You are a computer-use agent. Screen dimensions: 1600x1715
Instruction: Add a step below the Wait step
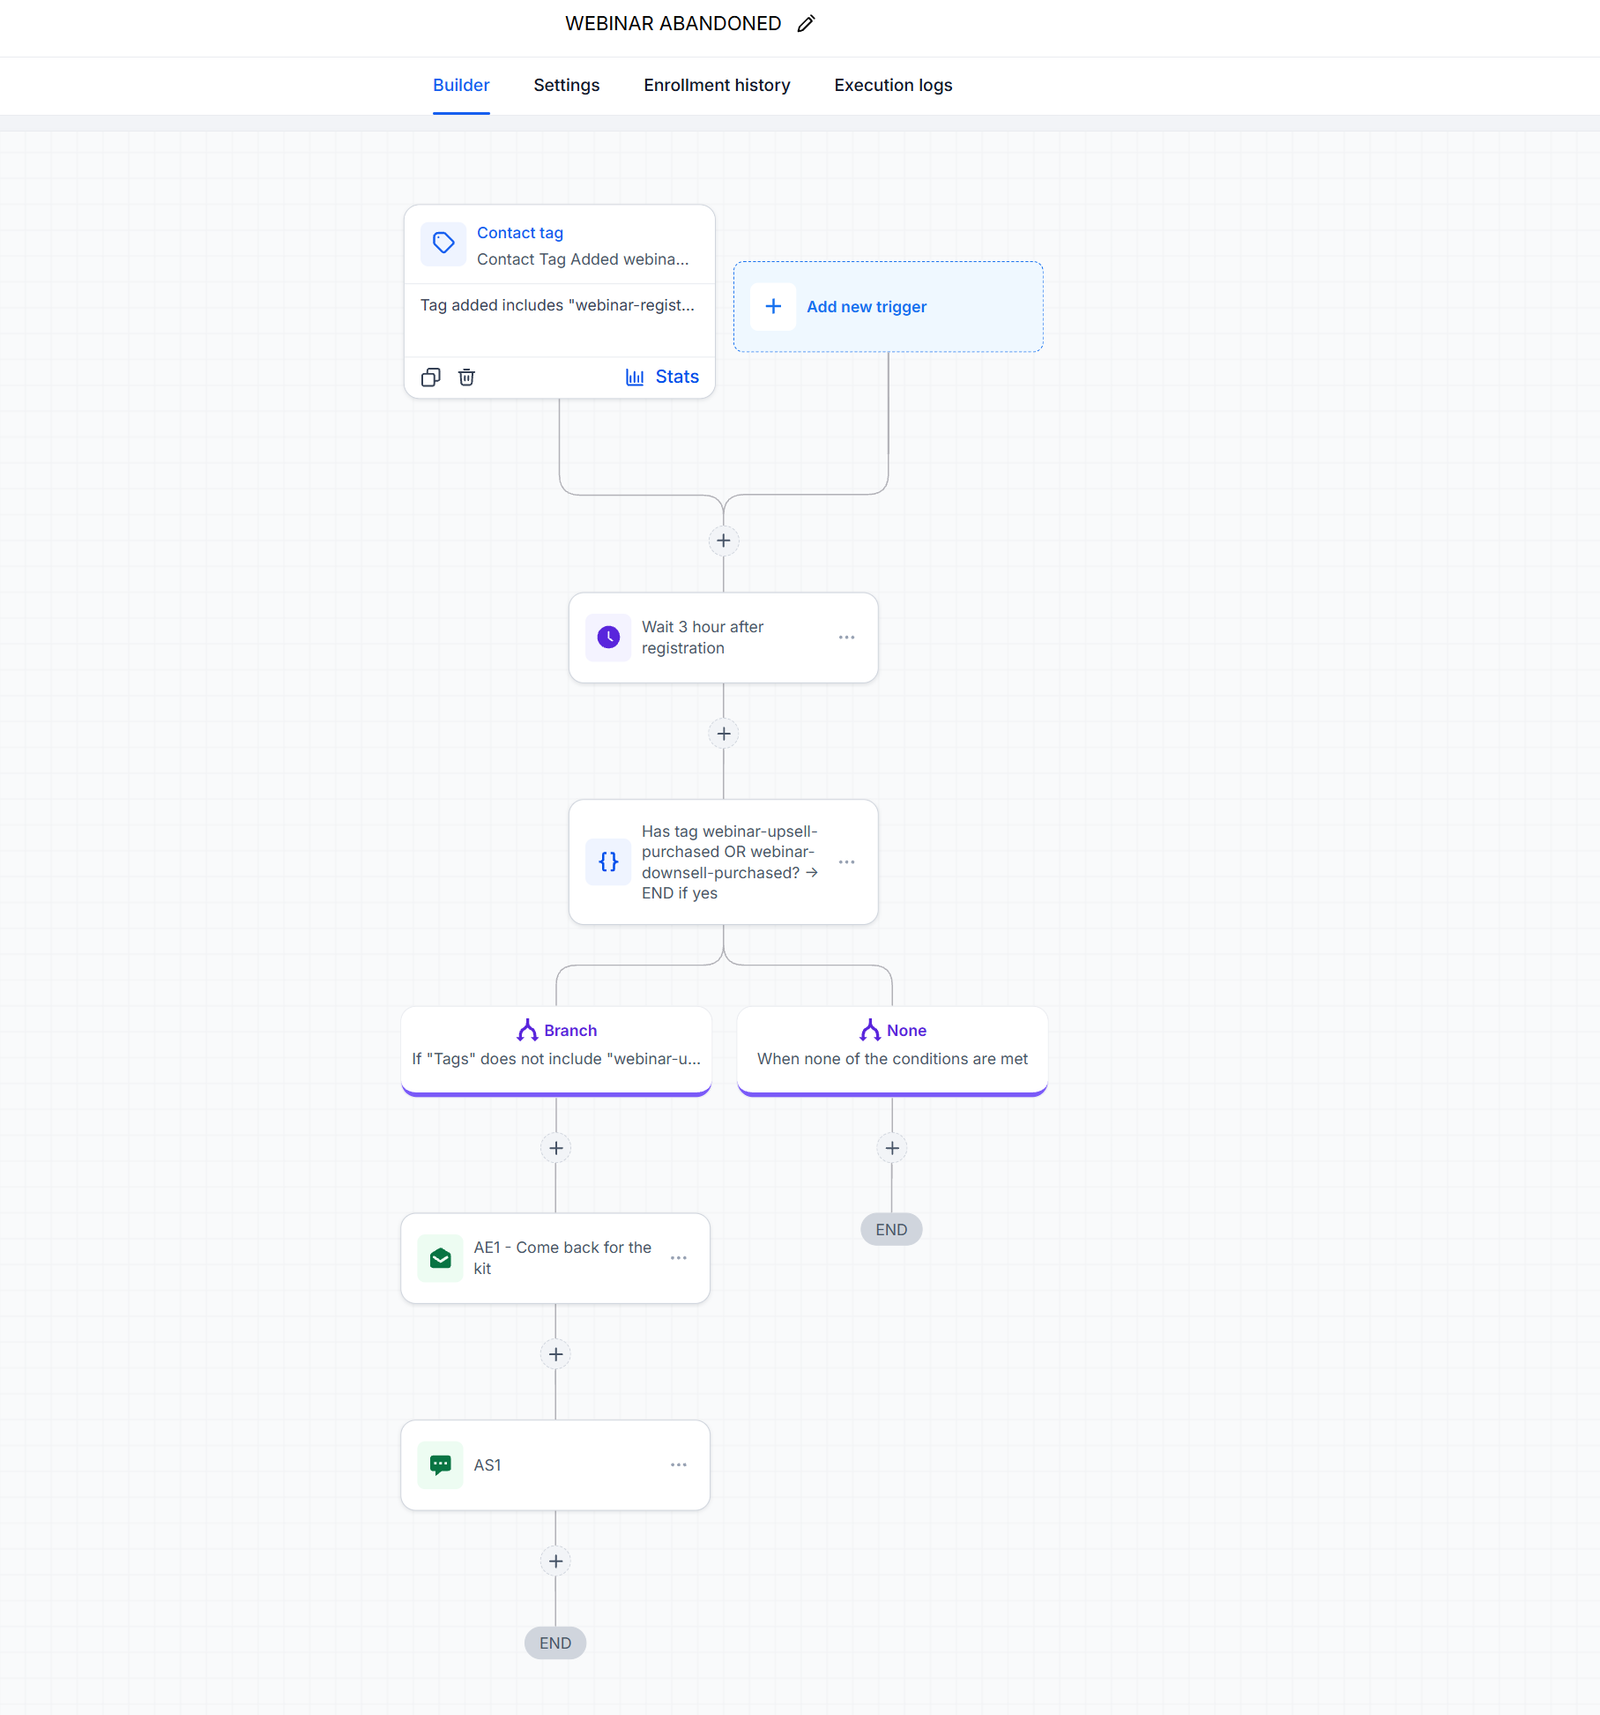click(724, 734)
